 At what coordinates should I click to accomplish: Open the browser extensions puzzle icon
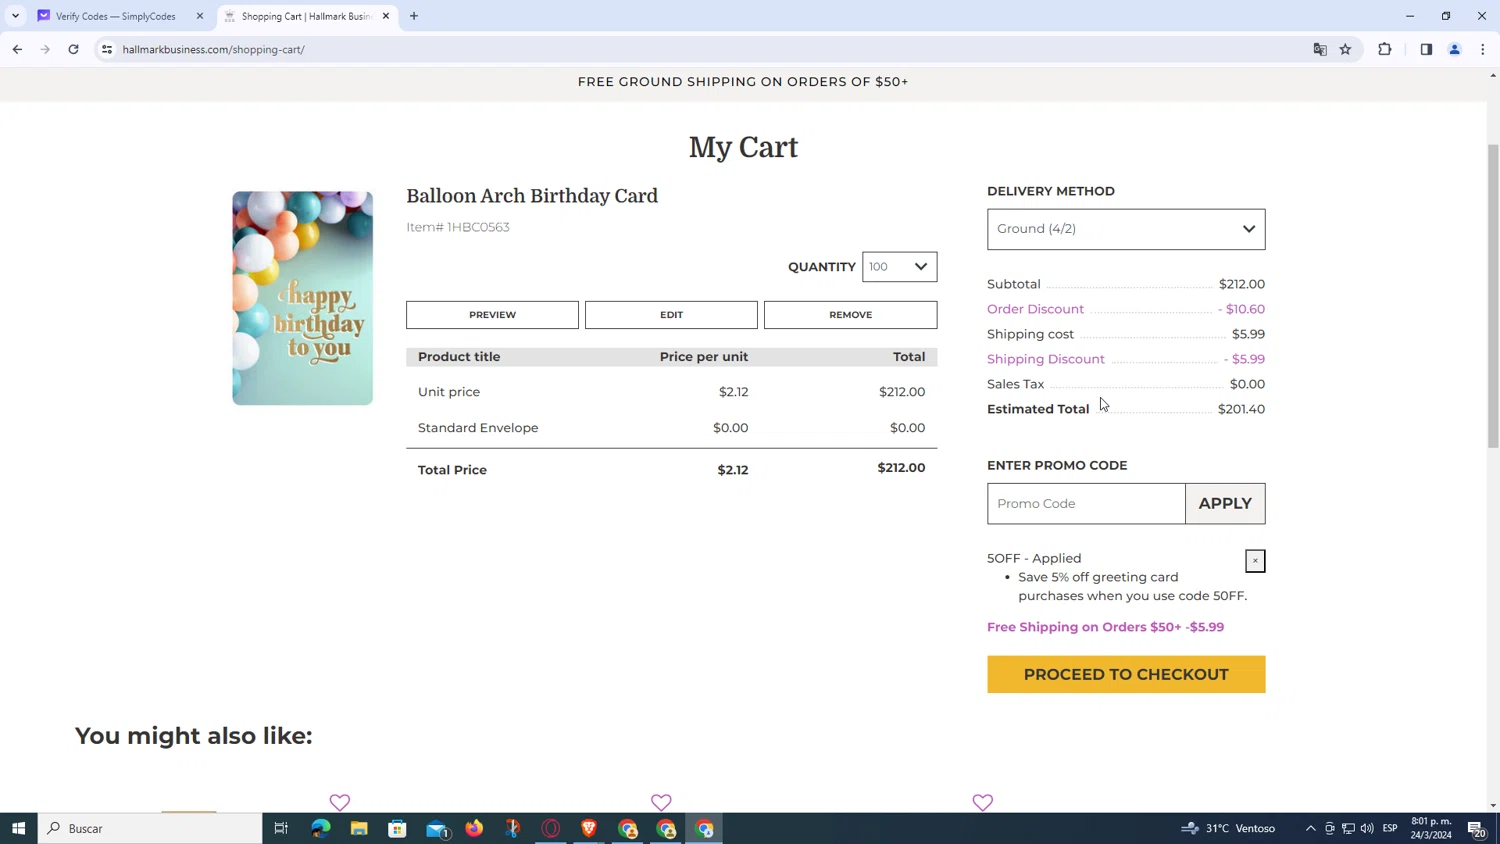tap(1385, 49)
